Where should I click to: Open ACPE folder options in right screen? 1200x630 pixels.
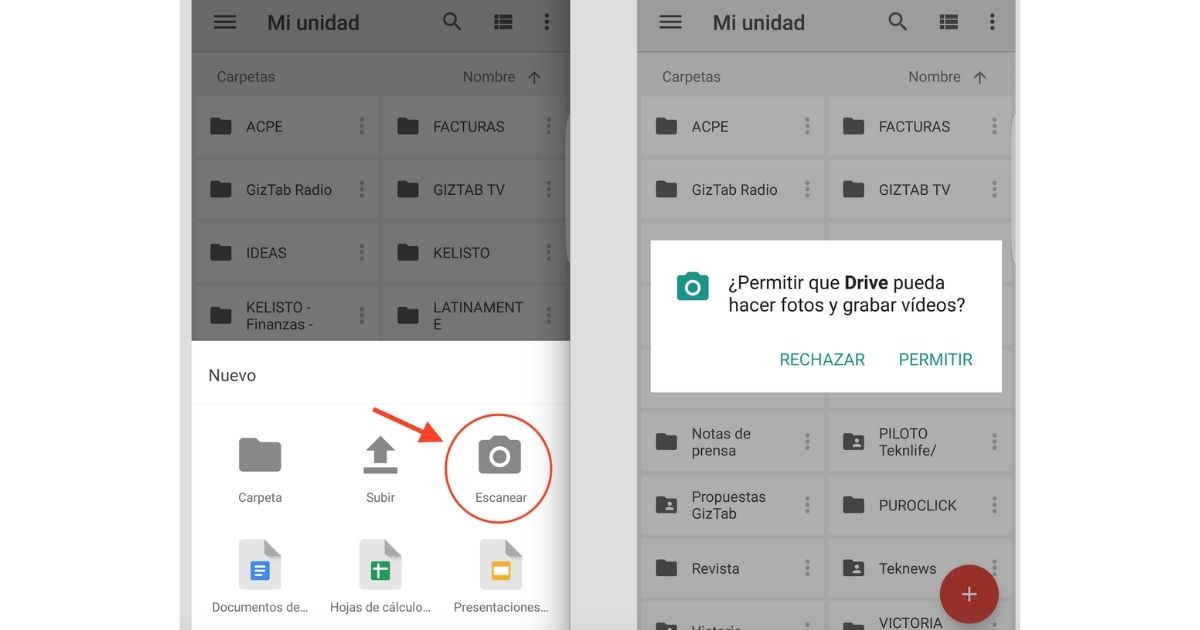pos(807,126)
